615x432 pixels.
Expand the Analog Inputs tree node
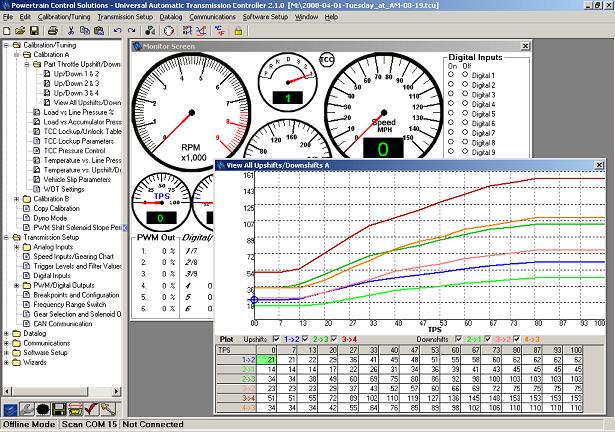(x=16, y=247)
